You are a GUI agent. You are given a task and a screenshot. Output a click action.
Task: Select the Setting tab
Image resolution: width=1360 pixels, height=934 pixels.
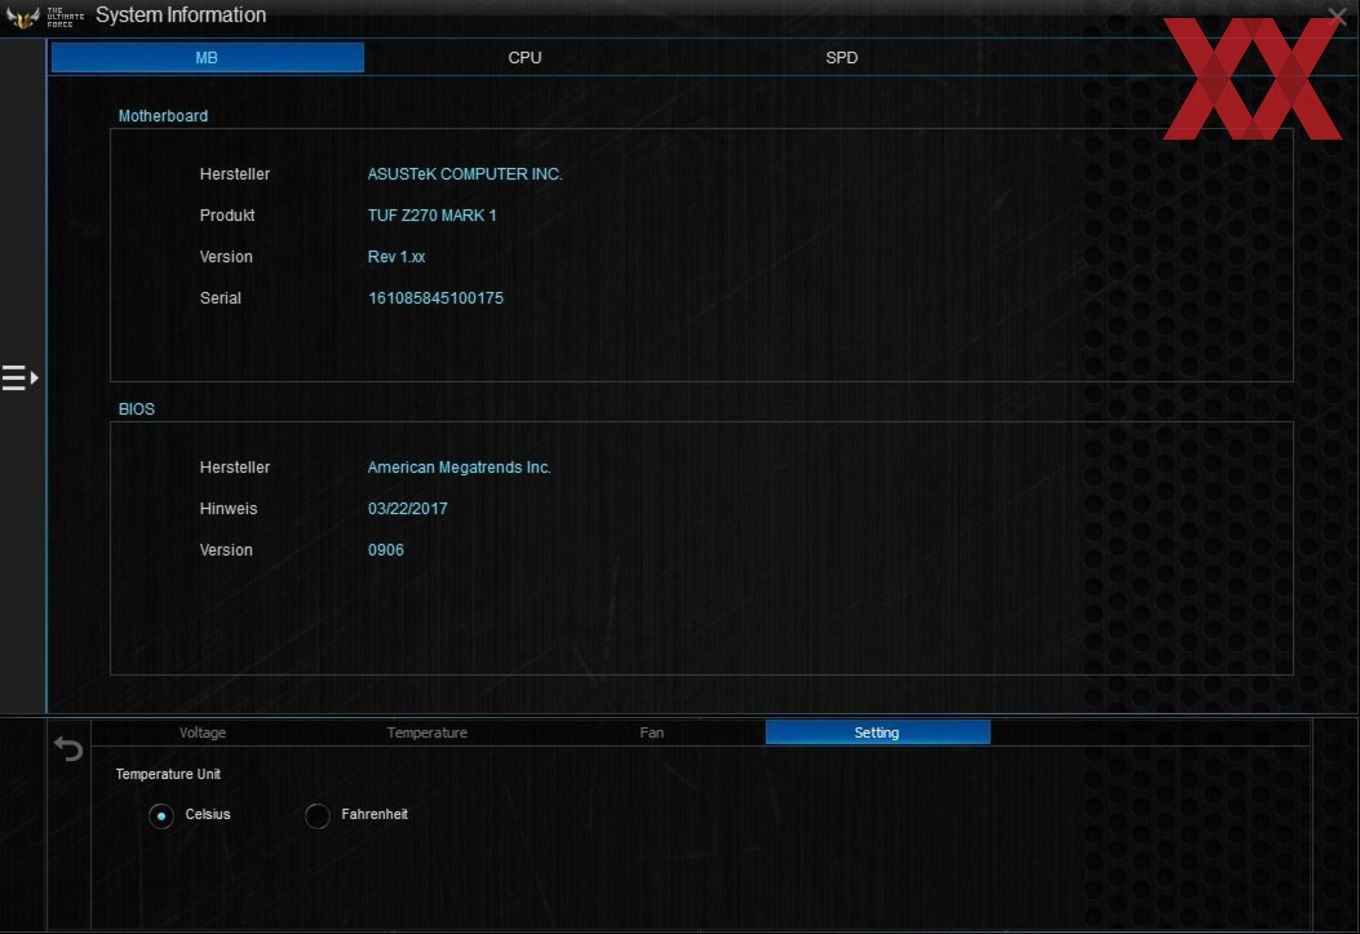point(877,733)
